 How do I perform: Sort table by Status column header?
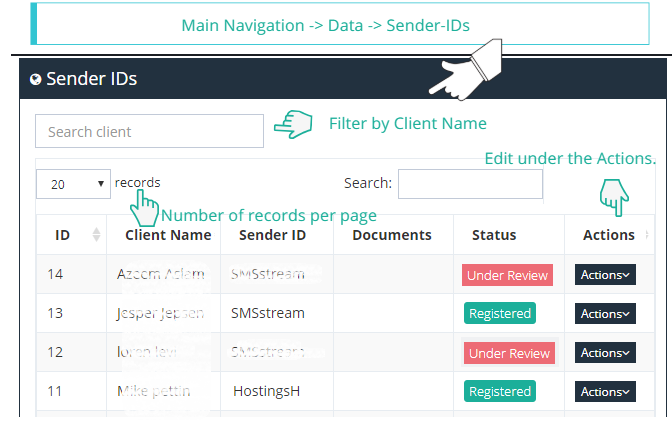494,235
